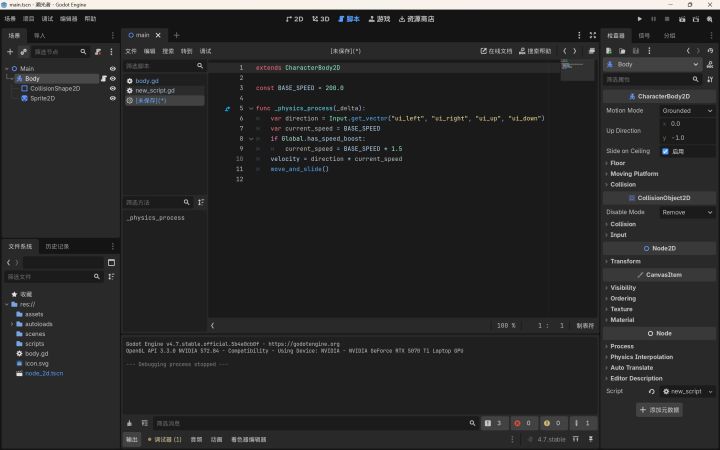Click the 2D workspace button

(294, 19)
